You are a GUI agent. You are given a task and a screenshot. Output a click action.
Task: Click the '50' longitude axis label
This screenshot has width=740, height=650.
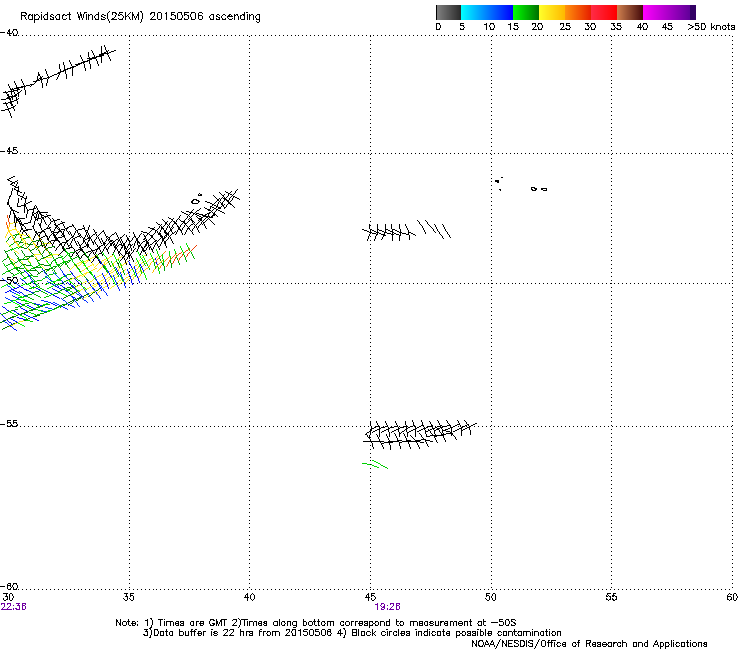(x=491, y=597)
